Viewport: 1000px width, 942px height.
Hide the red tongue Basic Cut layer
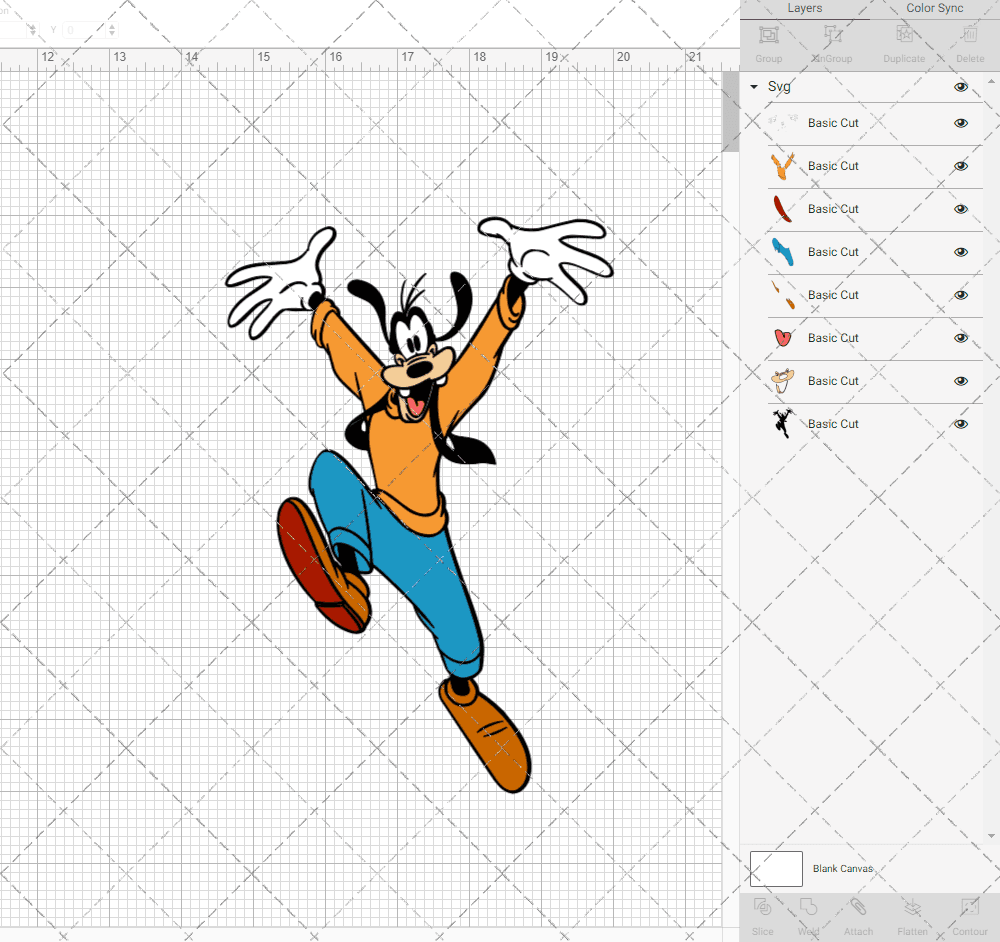click(961, 338)
